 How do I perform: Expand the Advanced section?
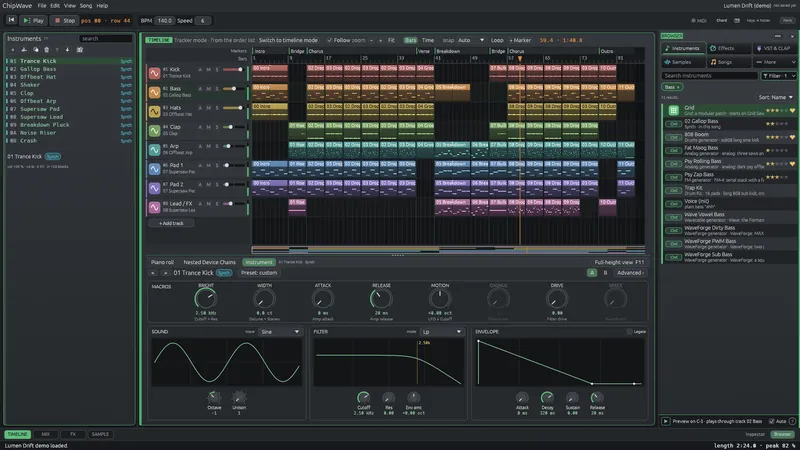click(x=630, y=273)
